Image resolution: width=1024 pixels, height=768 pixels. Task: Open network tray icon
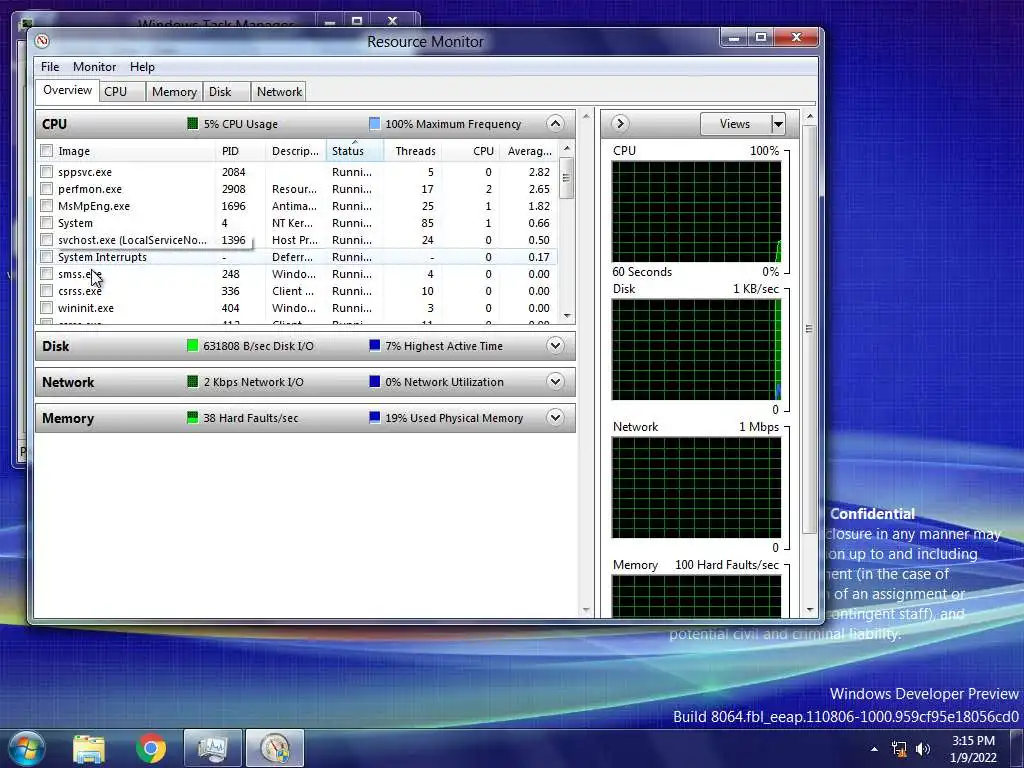pos(899,749)
